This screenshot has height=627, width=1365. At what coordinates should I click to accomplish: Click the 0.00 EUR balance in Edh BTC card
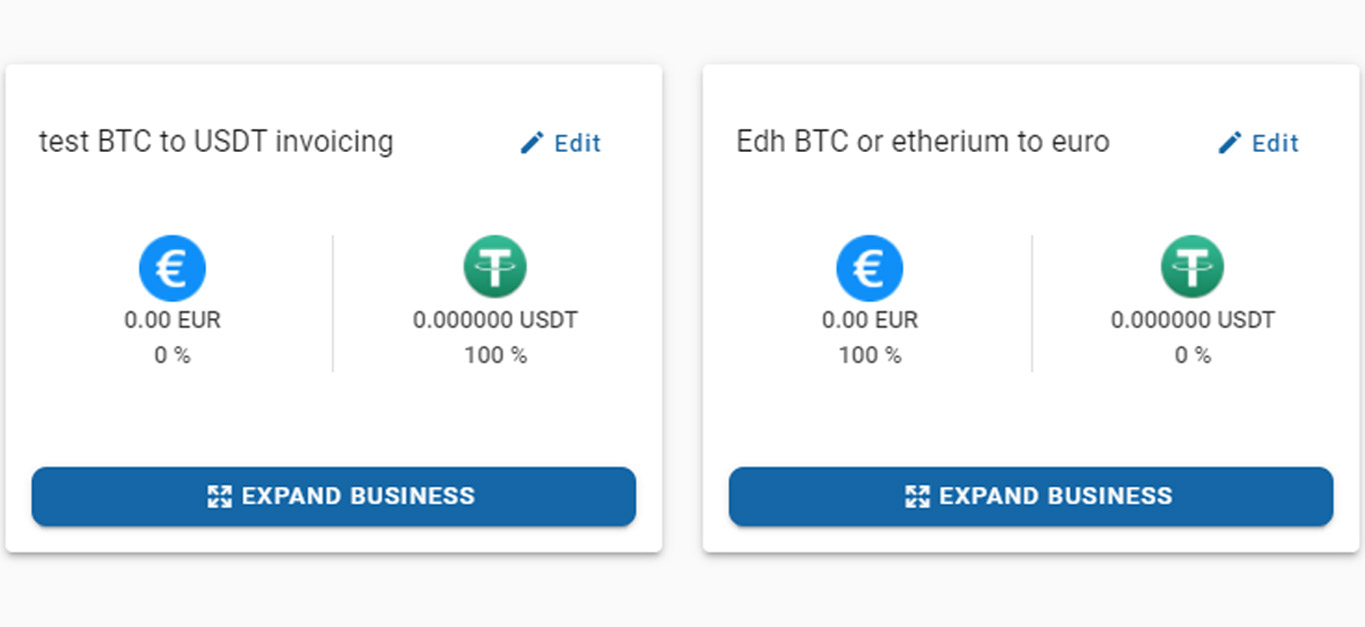coord(869,320)
